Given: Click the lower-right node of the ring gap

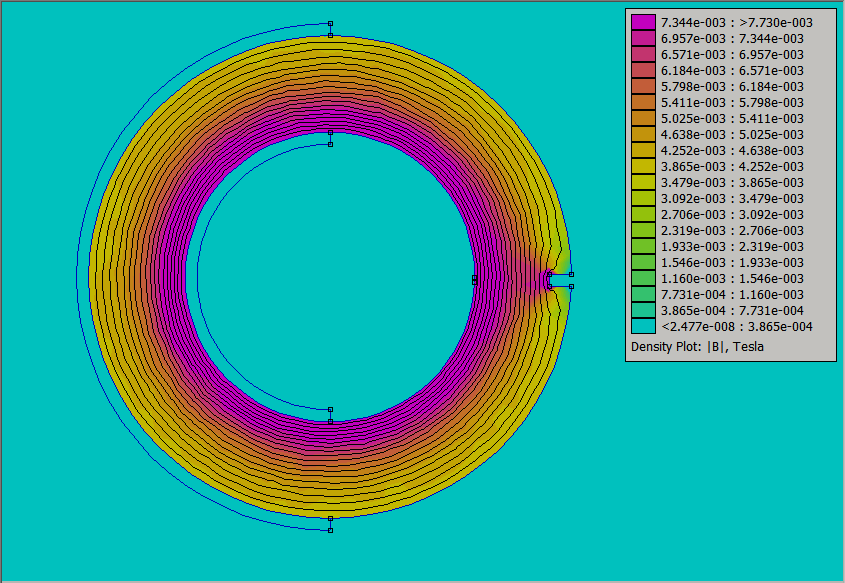Looking at the screenshot, I should pyautogui.click(x=571, y=287).
